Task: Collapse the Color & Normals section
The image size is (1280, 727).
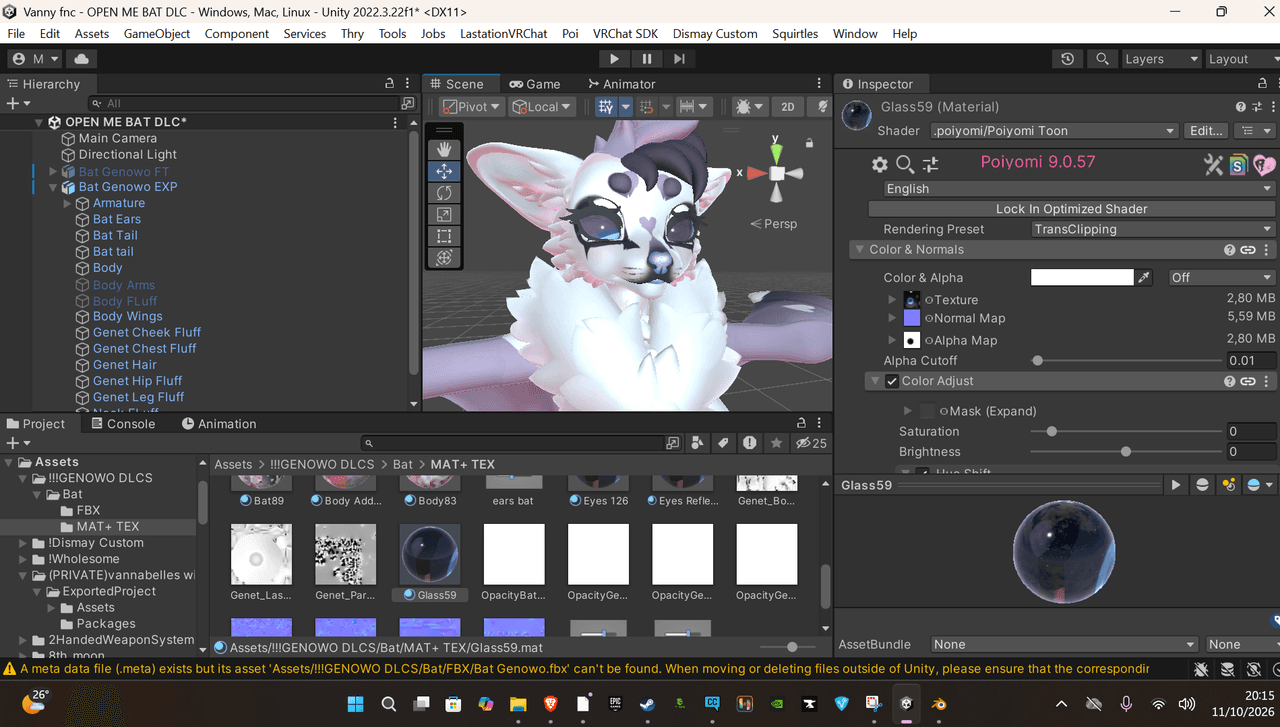Action: (858, 250)
